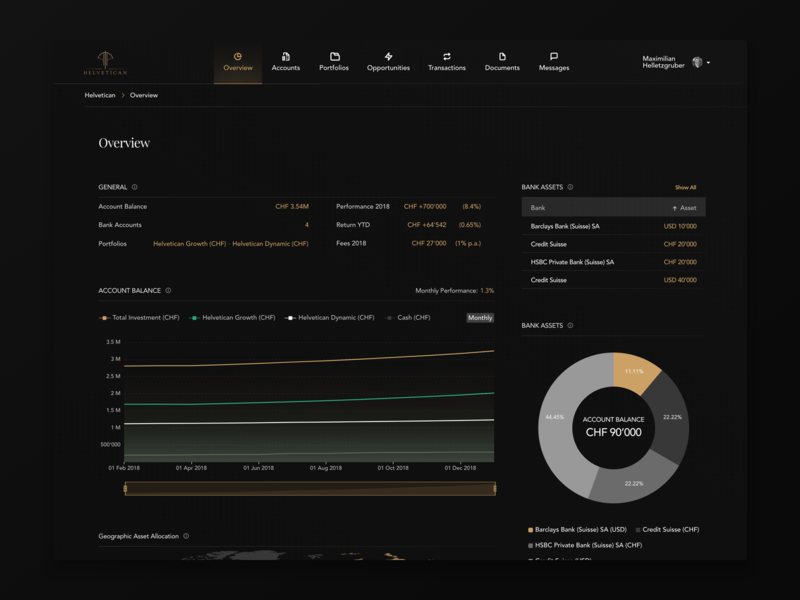This screenshot has height=600, width=800.
Task: Toggle Barclays Bank (Suisse) SA (USD) legend
Action: (x=577, y=530)
